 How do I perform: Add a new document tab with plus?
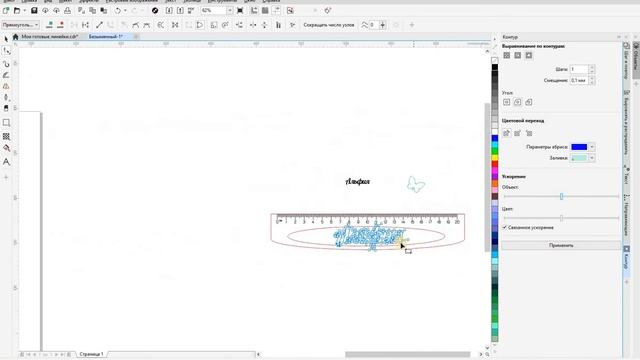pyautogui.click(x=136, y=37)
